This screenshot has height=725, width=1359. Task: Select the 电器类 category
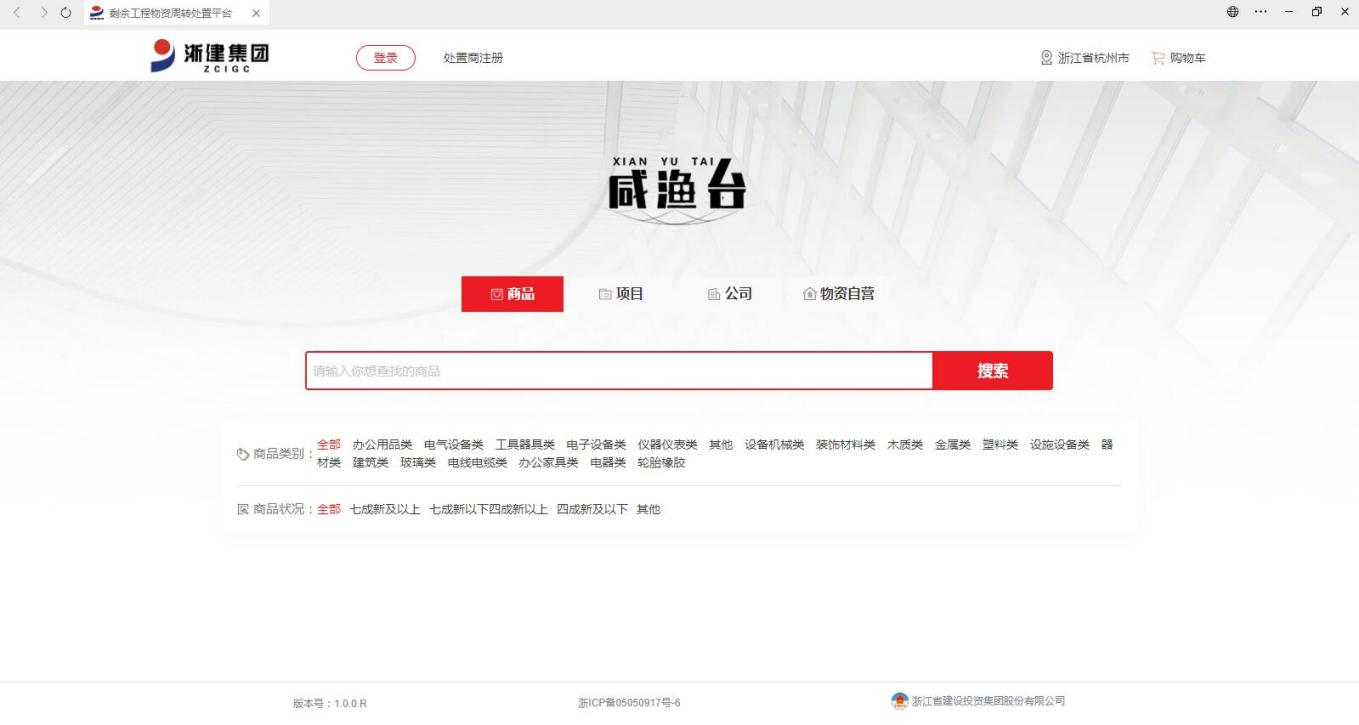(608, 463)
